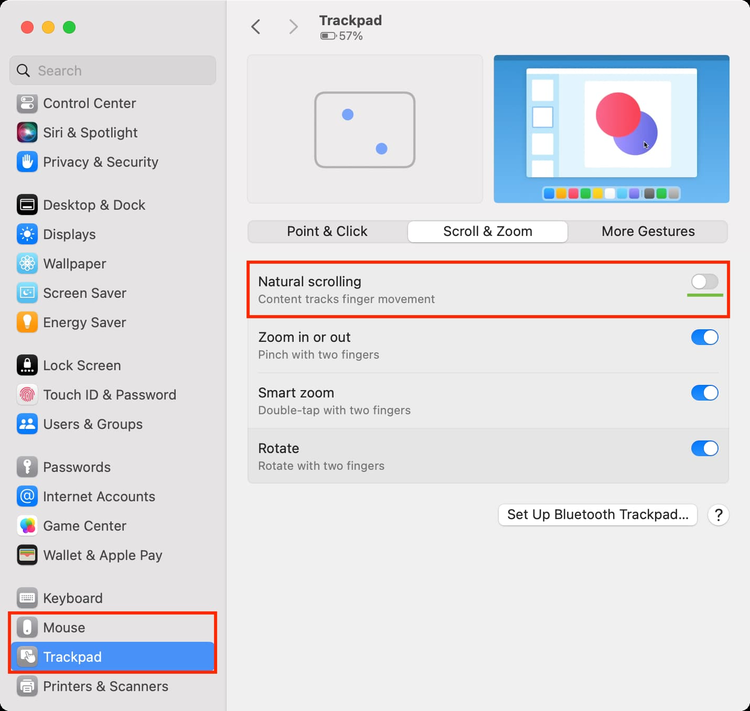Open the Lock Screen padlock icon
The height and width of the screenshot is (711, 750).
[27, 366]
